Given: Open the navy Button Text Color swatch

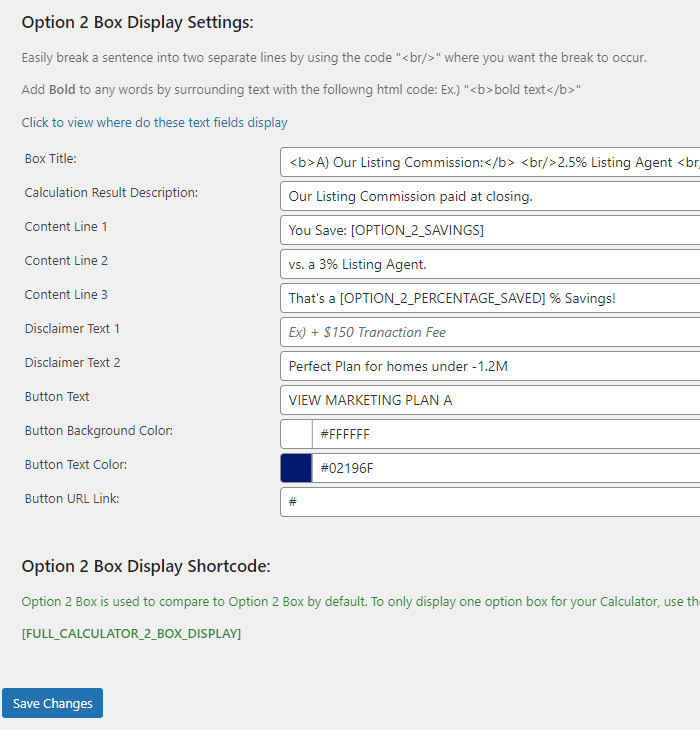Looking at the screenshot, I should pyautogui.click(x=296, y=468).
